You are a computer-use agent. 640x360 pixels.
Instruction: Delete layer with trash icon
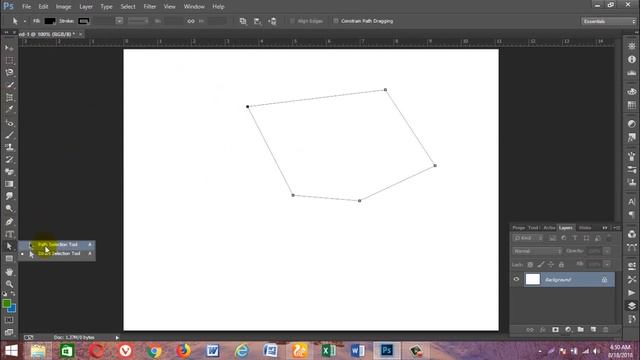point(606,329)
